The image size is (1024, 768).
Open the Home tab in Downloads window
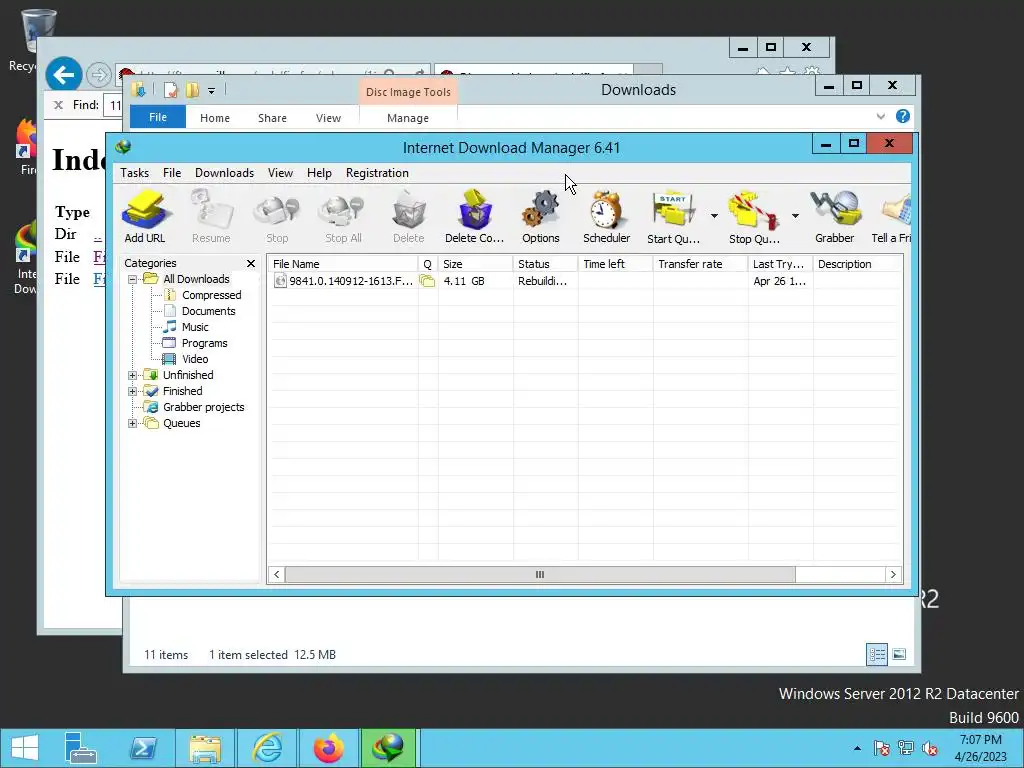point(215,118)
